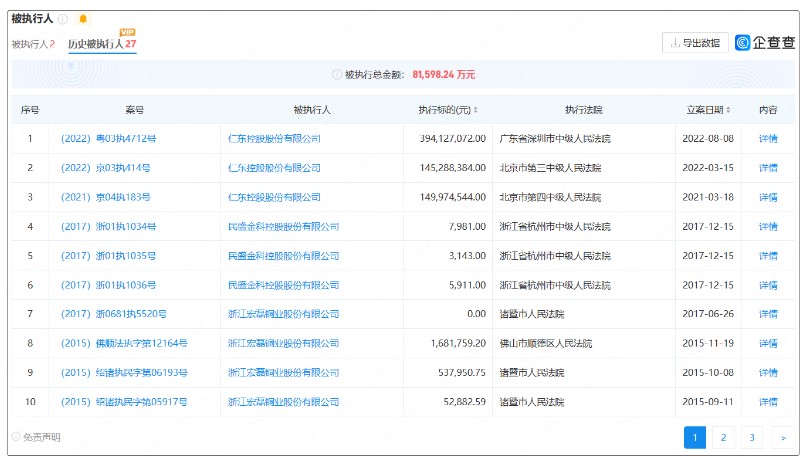Switch to the 被执行人 2 tab
This screenshot has height=467, width=810.
pyautogui.click(x=33, y=44)
